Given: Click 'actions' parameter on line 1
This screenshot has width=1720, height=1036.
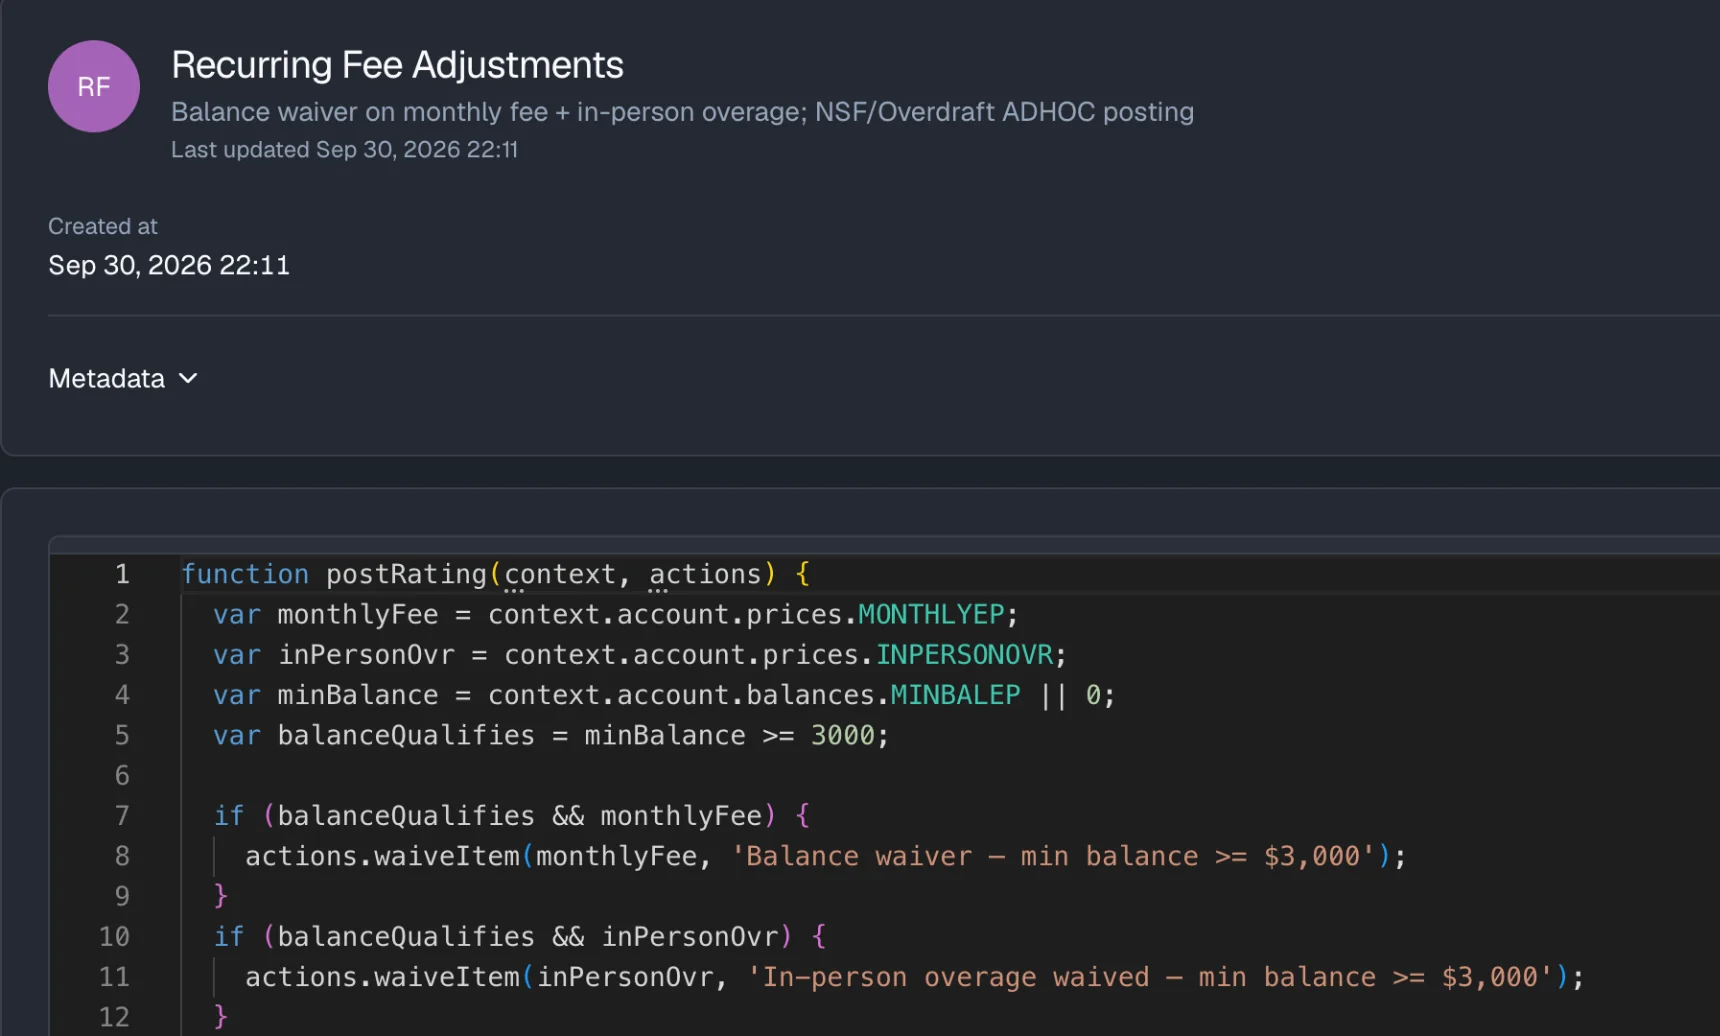Looking at the screenshot, I should coord(705,574).
